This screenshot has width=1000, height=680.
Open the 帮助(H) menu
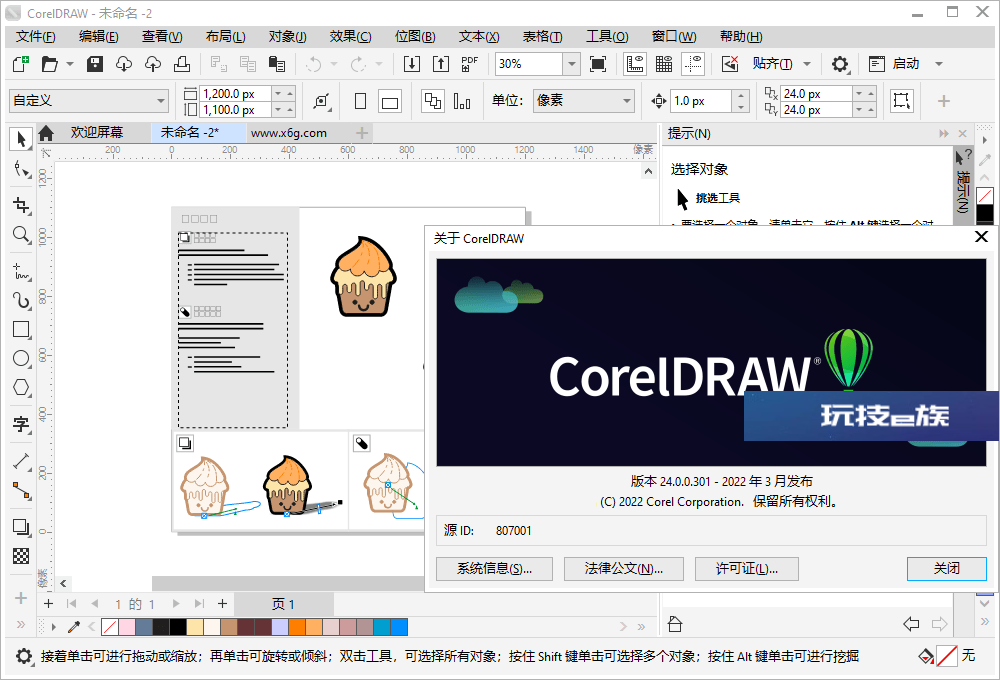741,36
